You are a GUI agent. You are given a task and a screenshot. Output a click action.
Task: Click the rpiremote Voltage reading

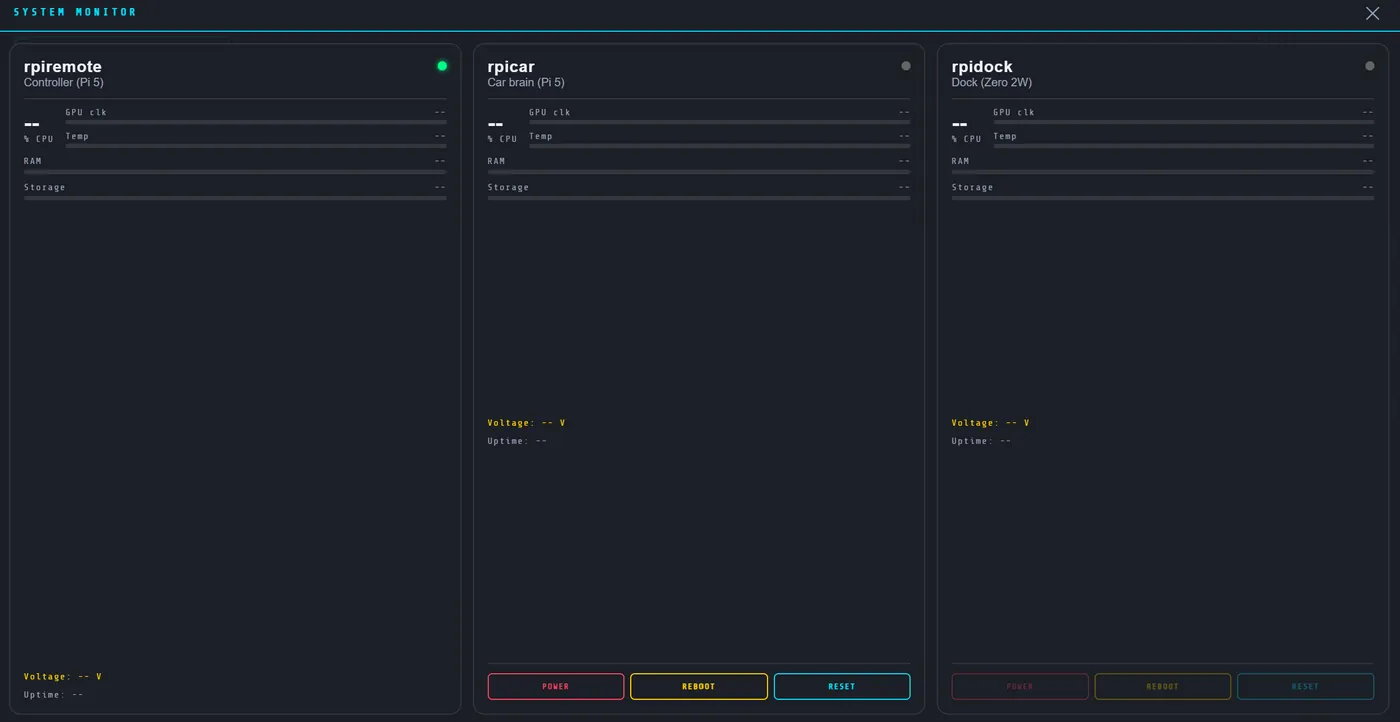[x=63, y=677]
